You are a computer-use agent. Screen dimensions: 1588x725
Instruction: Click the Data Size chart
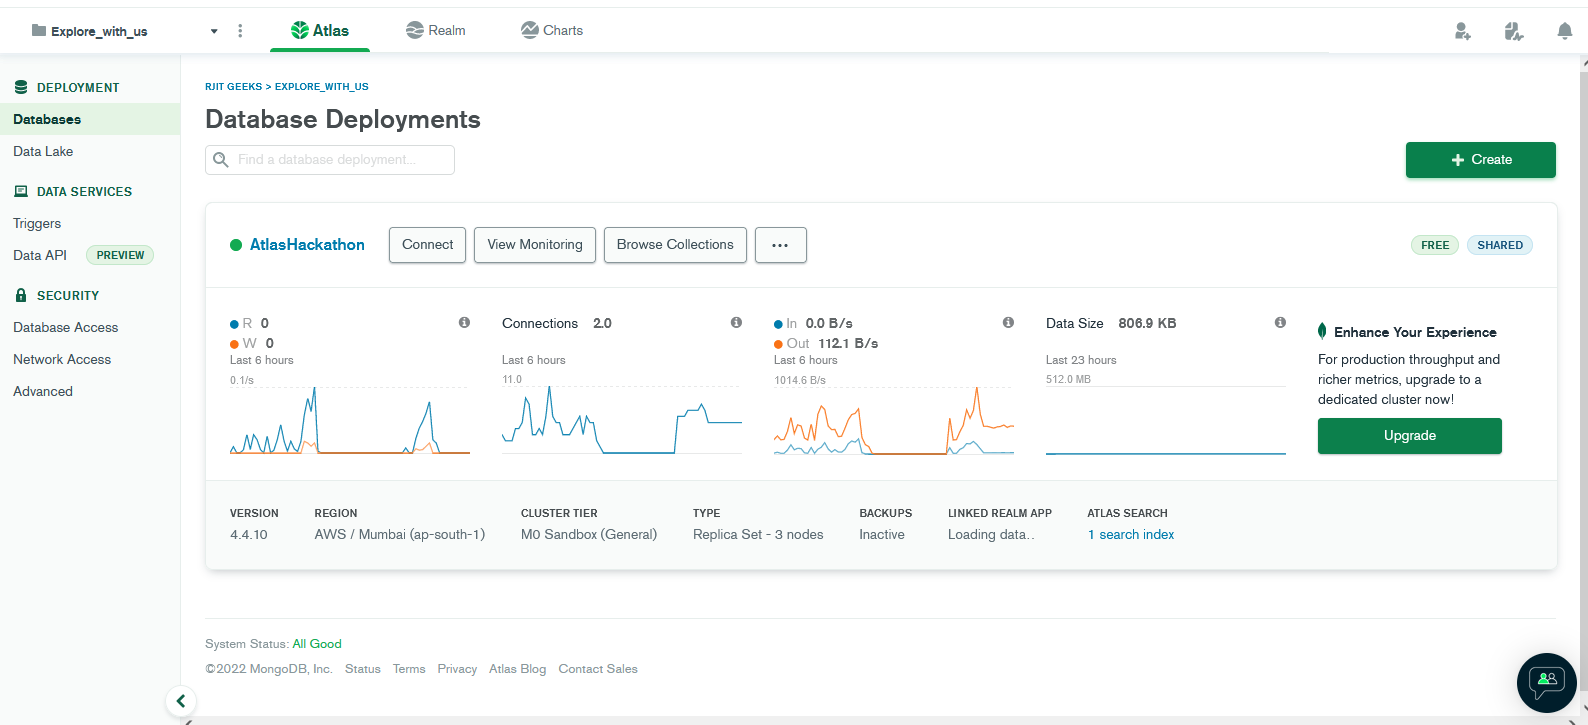pos(1166,420)
